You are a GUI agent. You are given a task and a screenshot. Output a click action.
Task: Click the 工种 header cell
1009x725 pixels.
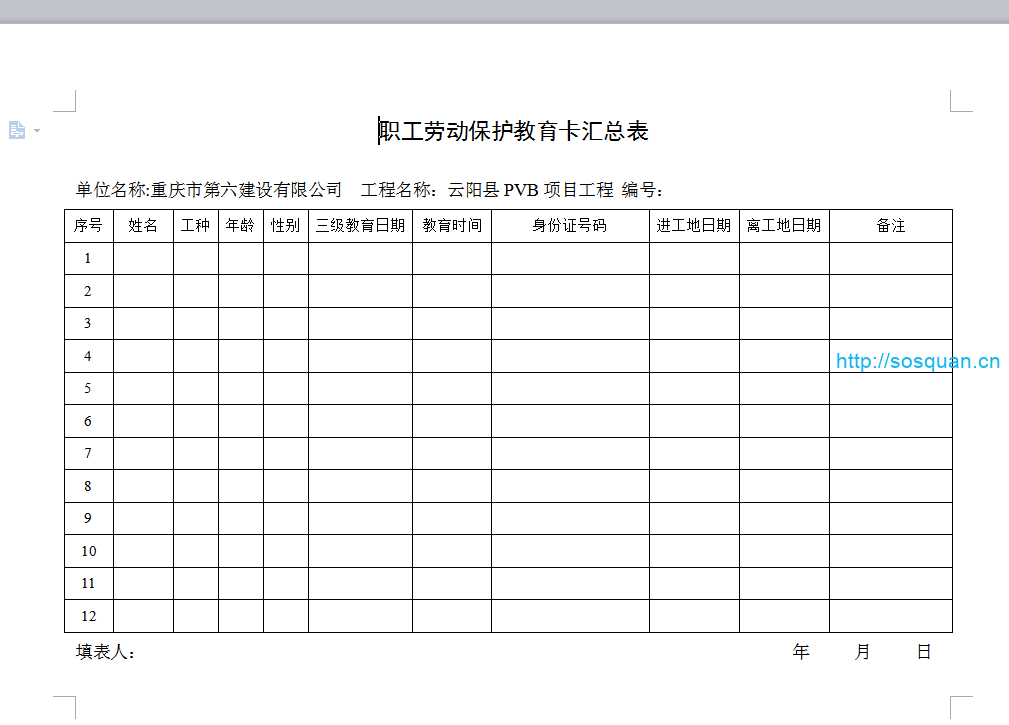pos(195,226)
